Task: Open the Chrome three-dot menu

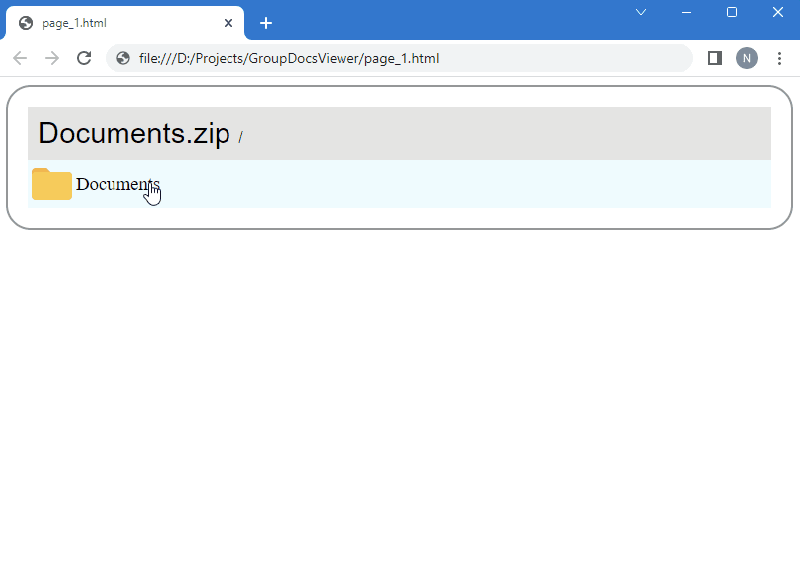Action: click(780, 58)
